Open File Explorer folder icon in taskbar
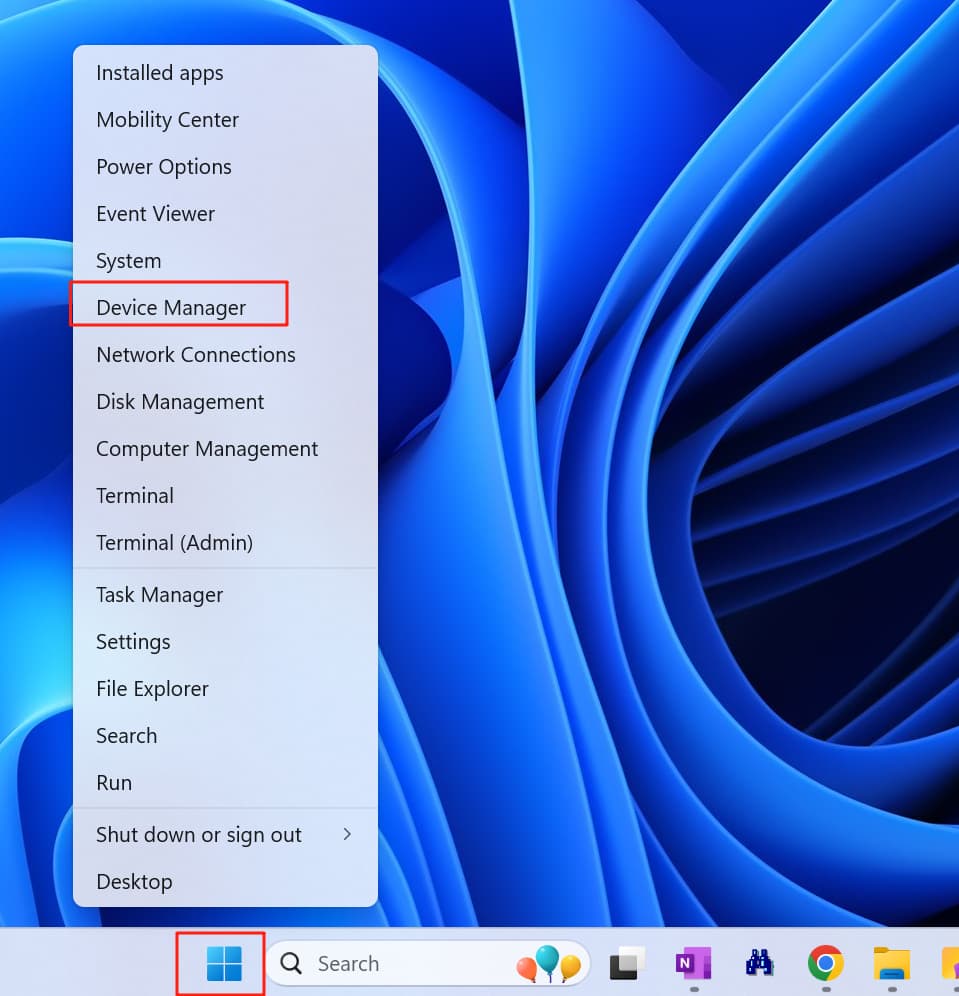The height and width of the screenshot is (996, 959). 891,963
